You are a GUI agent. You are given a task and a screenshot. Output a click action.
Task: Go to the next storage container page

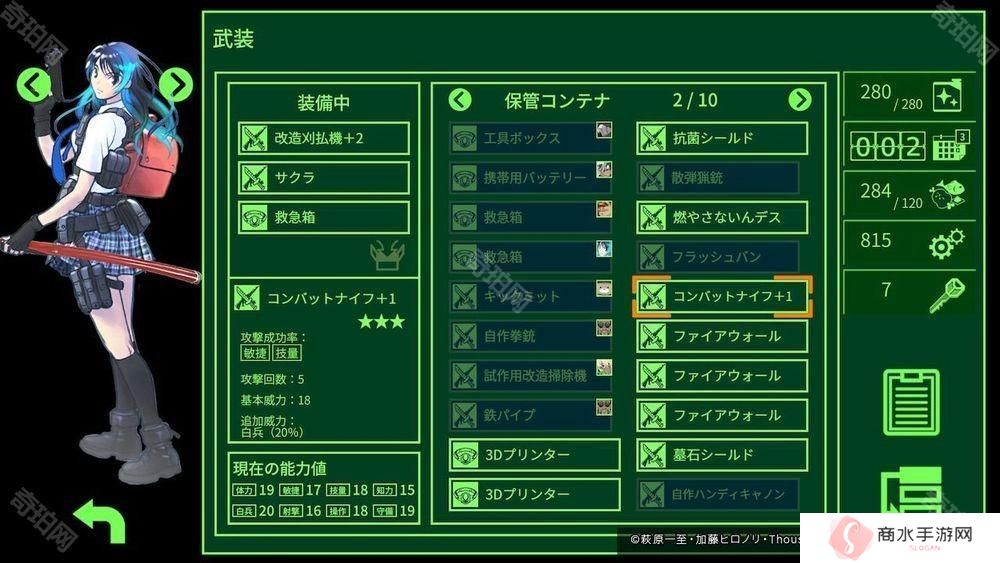800,99
